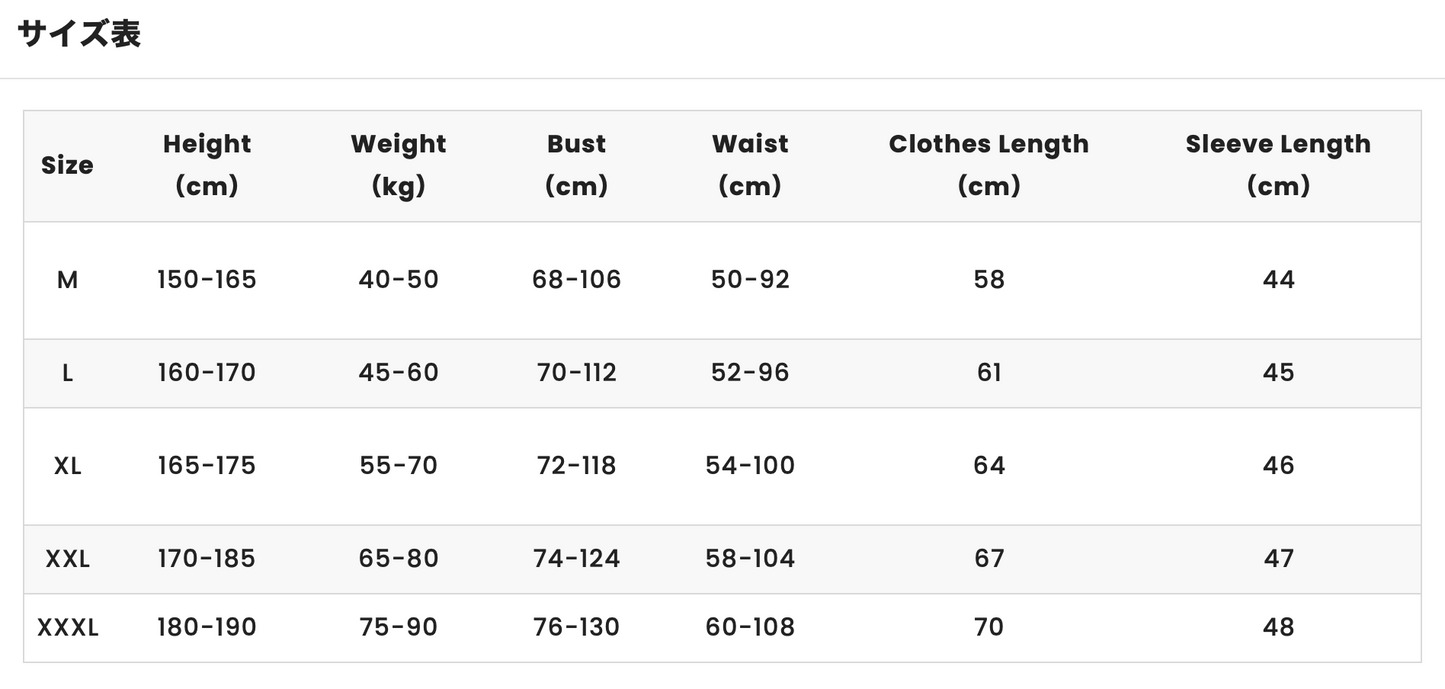Click the 45-60 weight cell
1445x689 pixels.
pyautogui.click(x=398, y=373)
